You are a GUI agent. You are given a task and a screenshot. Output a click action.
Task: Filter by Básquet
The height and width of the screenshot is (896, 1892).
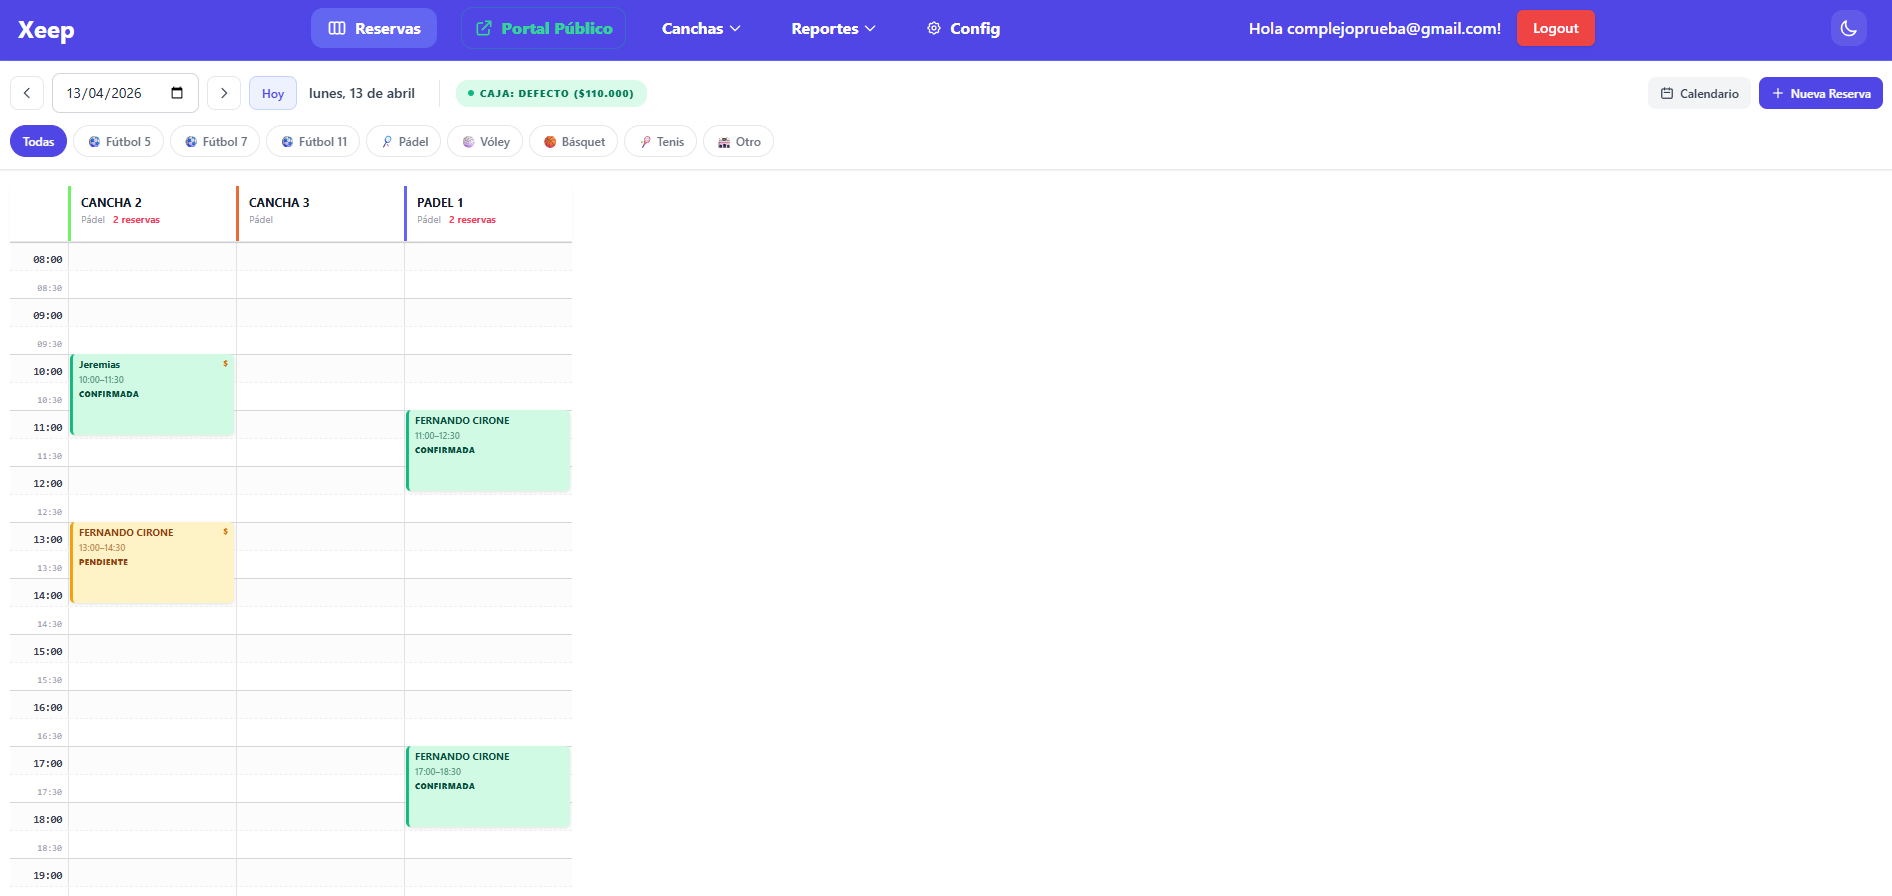(x=573, y=141)
